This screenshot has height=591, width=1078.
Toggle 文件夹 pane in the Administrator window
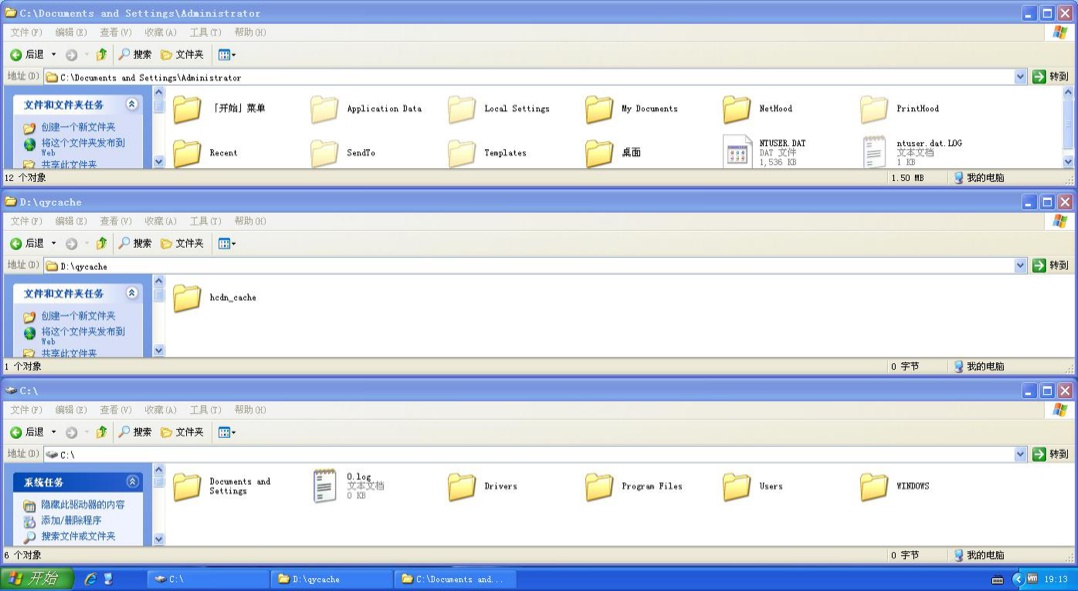coord(182,55)
